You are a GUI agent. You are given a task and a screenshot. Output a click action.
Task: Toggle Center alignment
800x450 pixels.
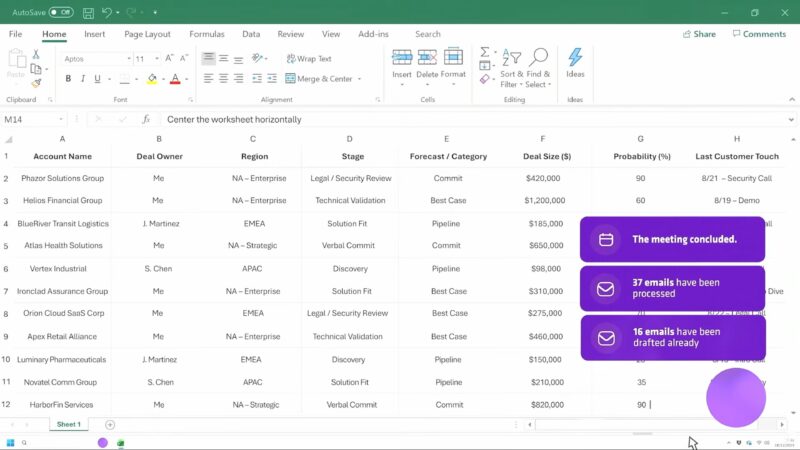point(223,79)
